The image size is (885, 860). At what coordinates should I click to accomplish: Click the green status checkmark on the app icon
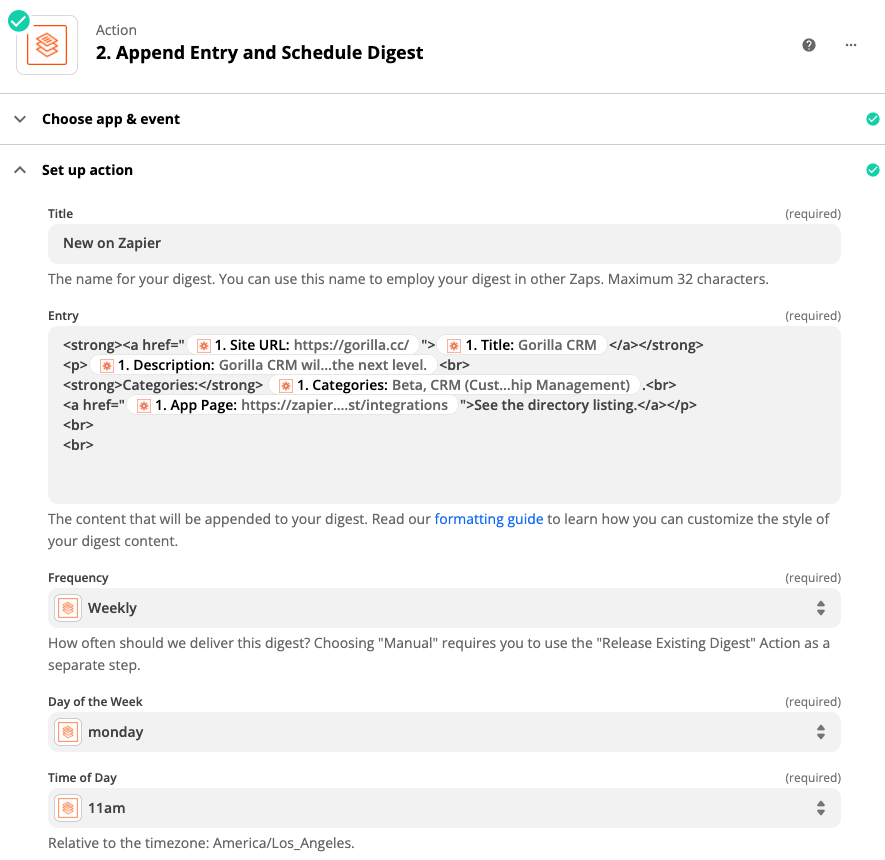[19, 21]
